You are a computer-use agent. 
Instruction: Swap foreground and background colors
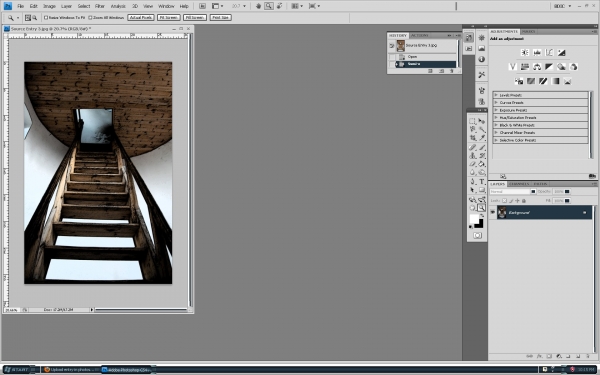(x=482, y=215)
